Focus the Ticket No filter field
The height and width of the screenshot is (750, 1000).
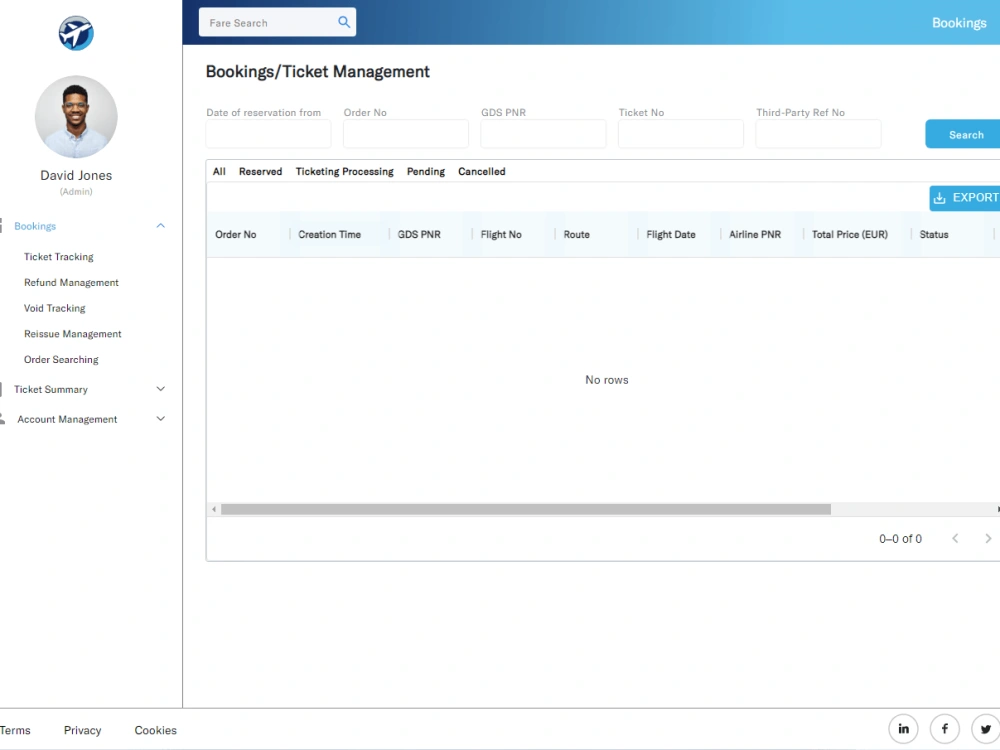[x=680, y=134]
